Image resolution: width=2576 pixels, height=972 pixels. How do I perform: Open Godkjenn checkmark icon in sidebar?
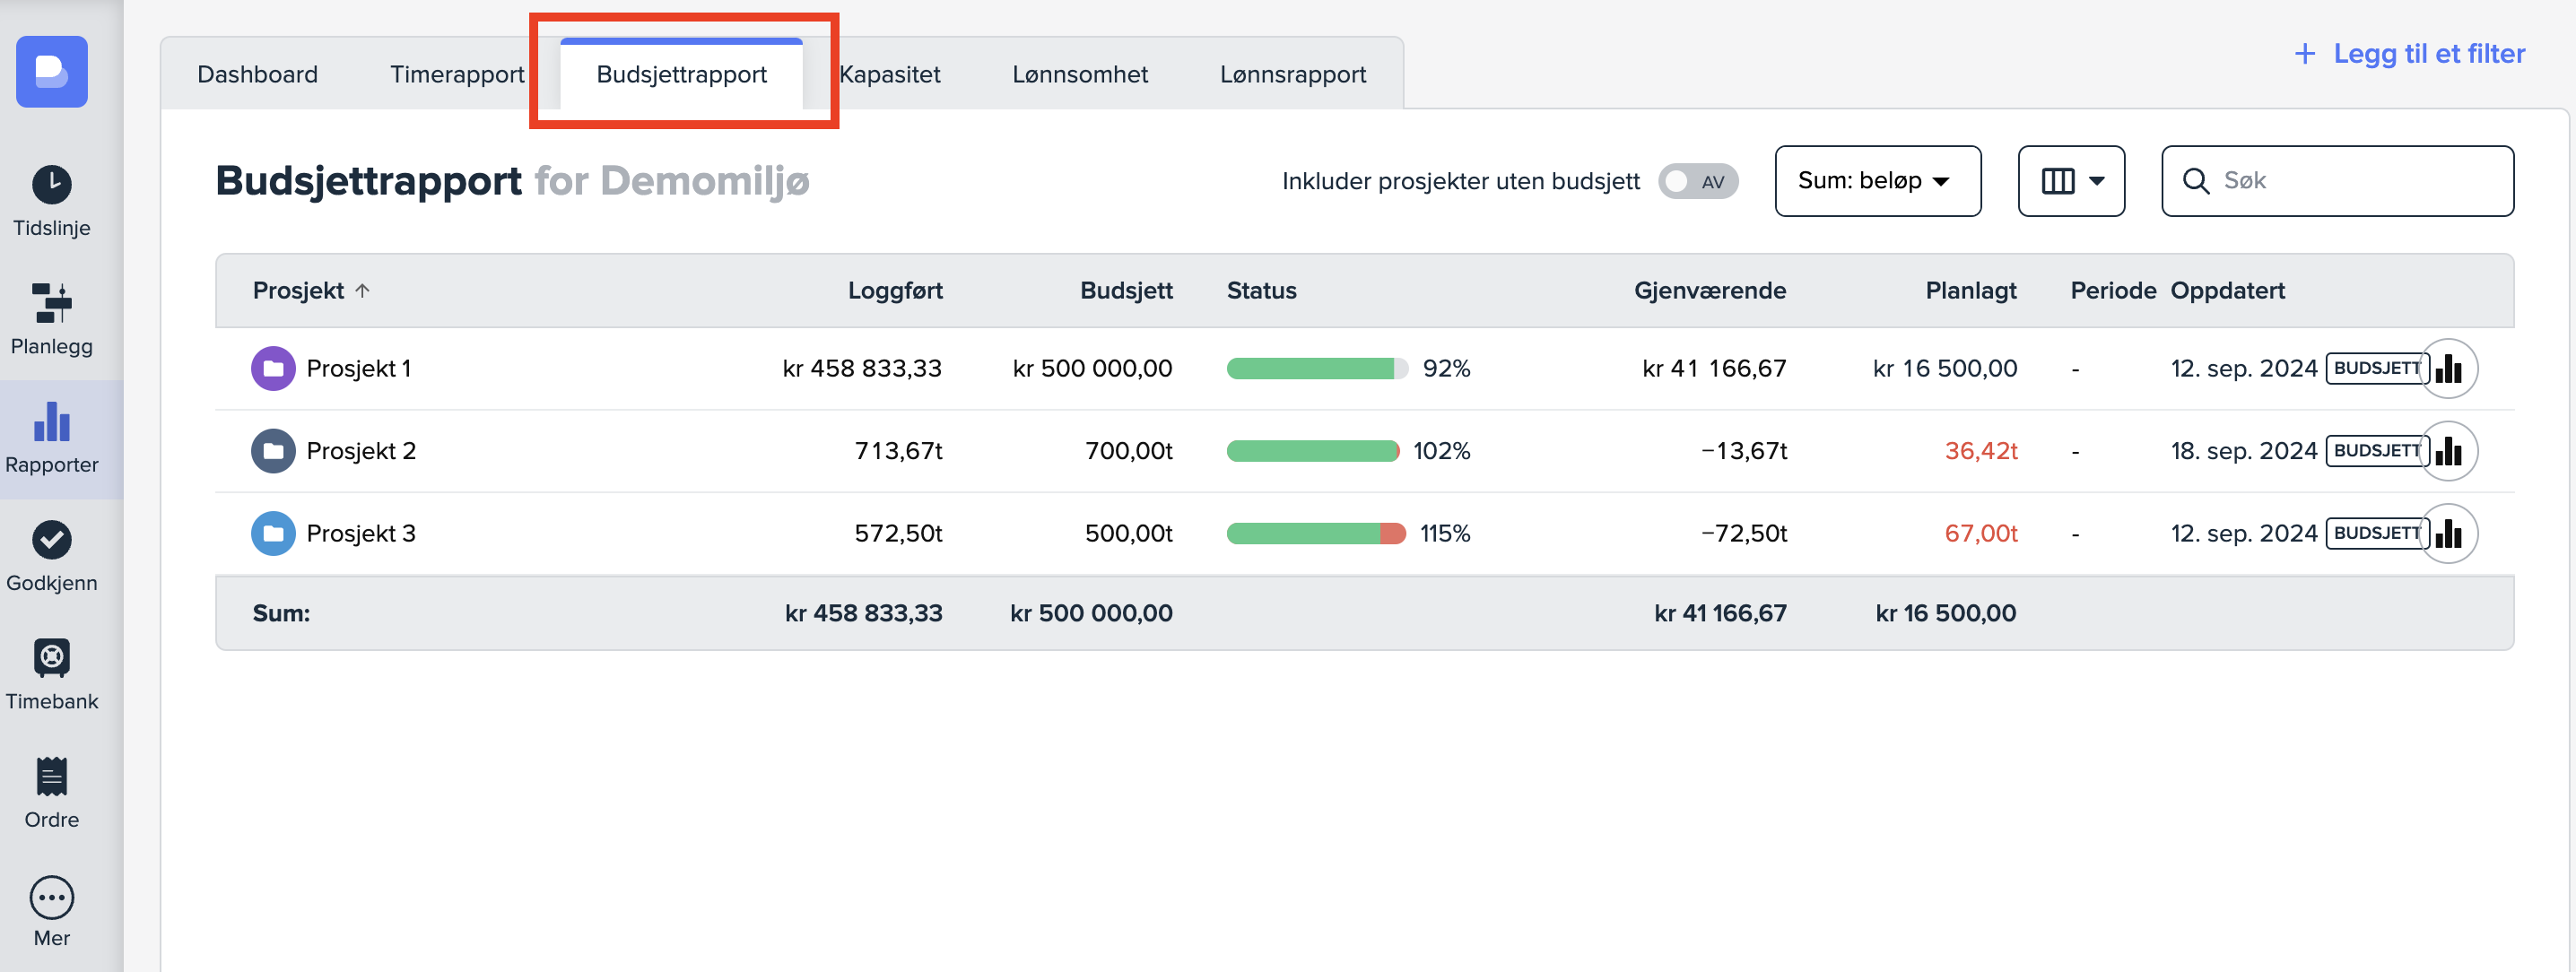[x=51, y=541]
